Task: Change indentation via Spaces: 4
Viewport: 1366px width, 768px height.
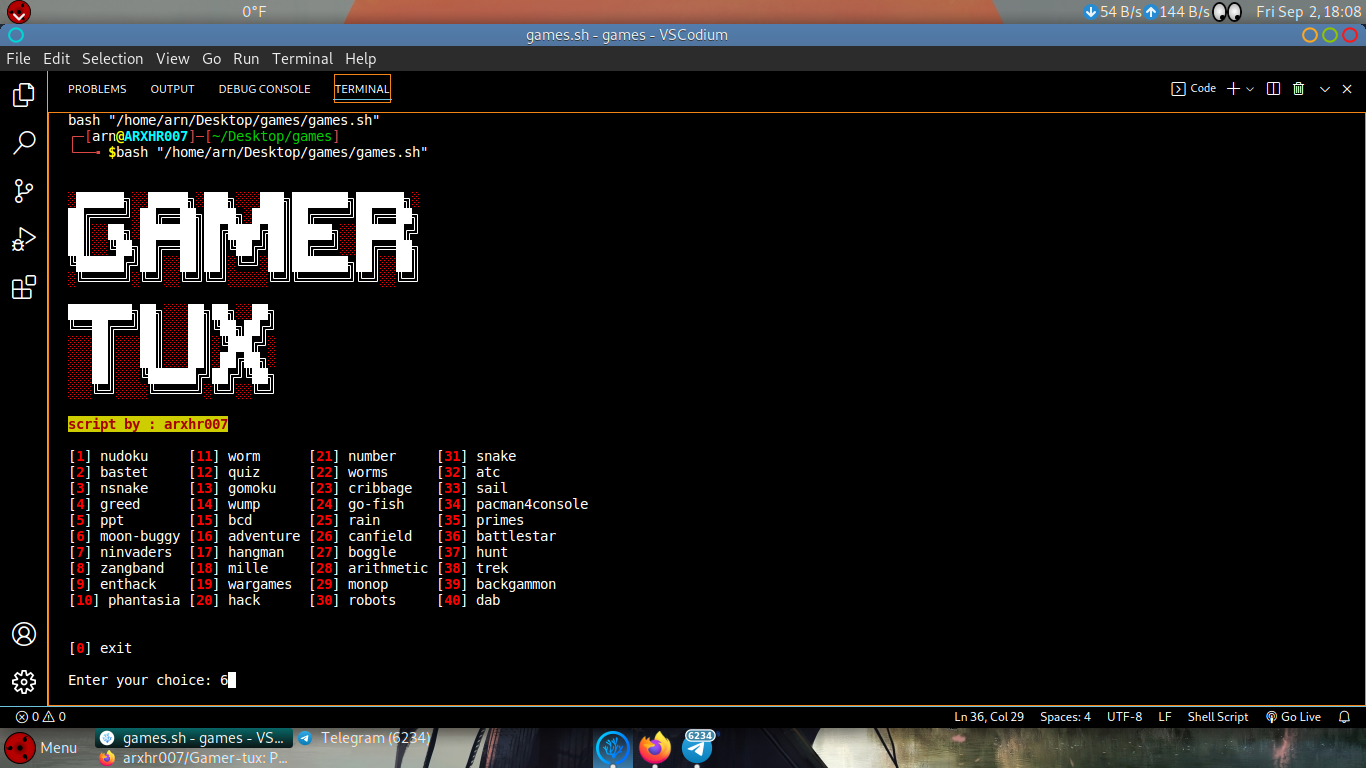Action: point(1065,717)
